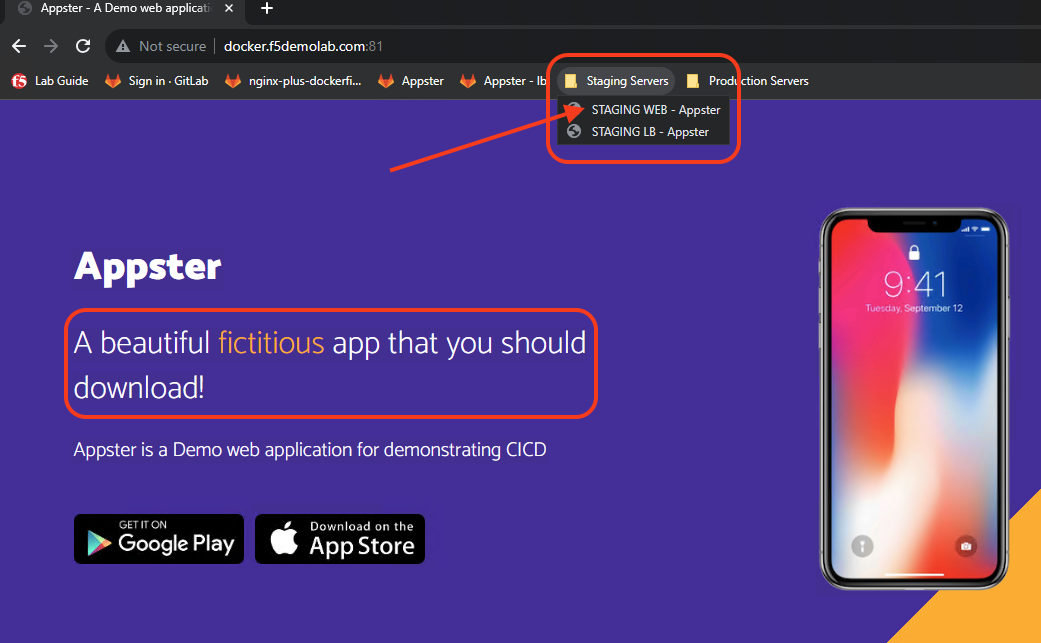Click the GitLab fox icon beside nginx-plus-dockerfi...

coord(233,81)
